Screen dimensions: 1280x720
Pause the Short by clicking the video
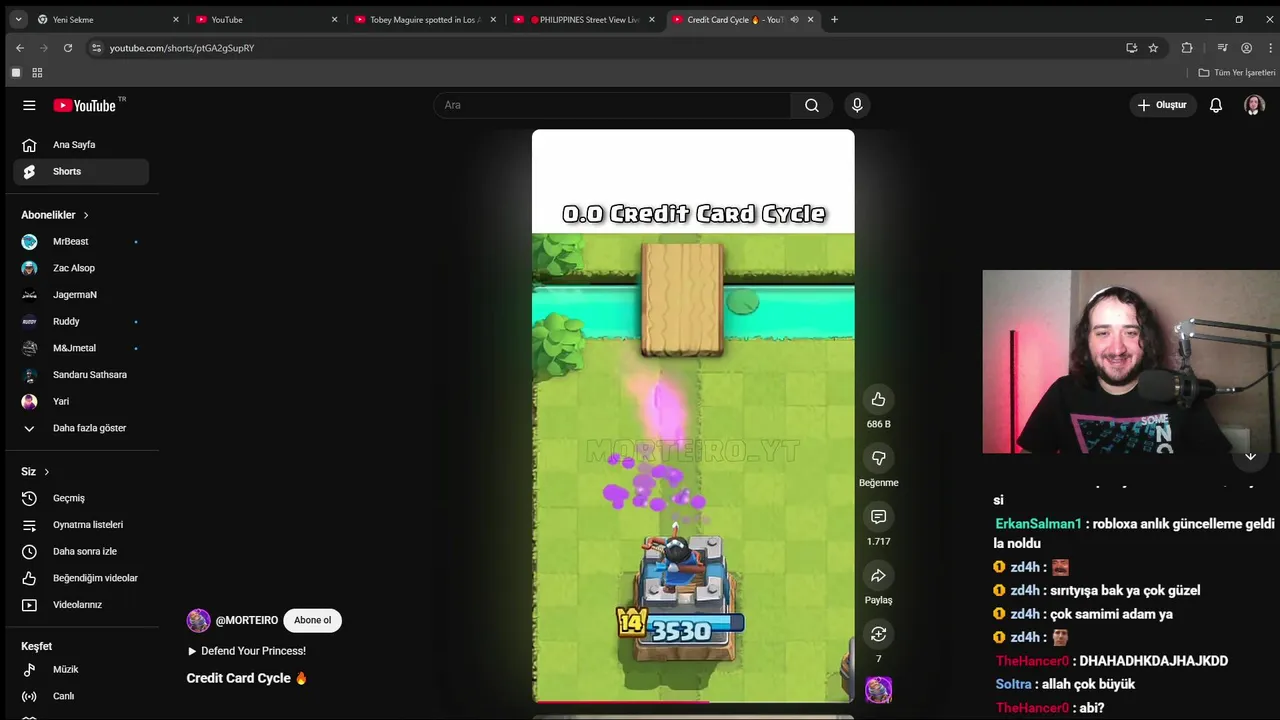pyautogui.click(x=693, y=416)
